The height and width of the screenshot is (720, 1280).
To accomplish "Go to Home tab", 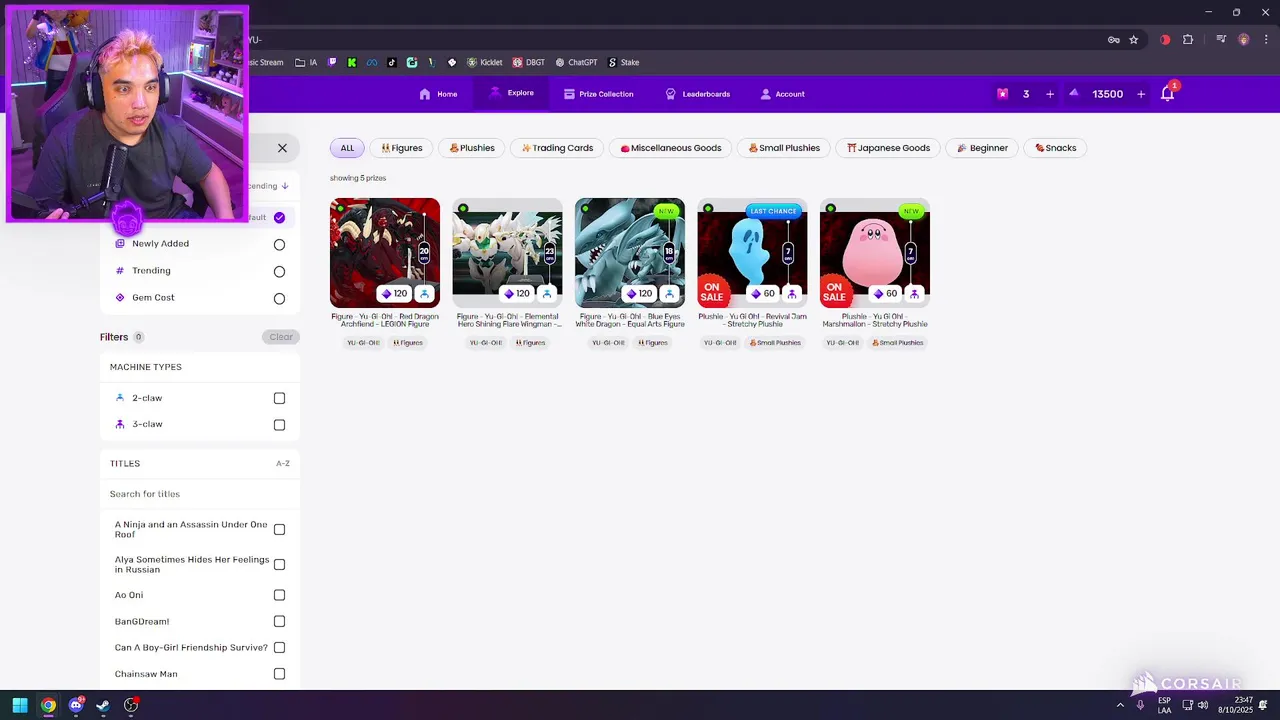I will click(x=438, y=94).
